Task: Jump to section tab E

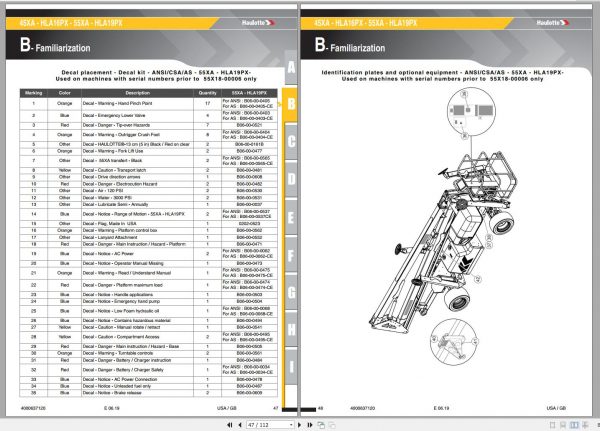Action: [x=291, y=217]
